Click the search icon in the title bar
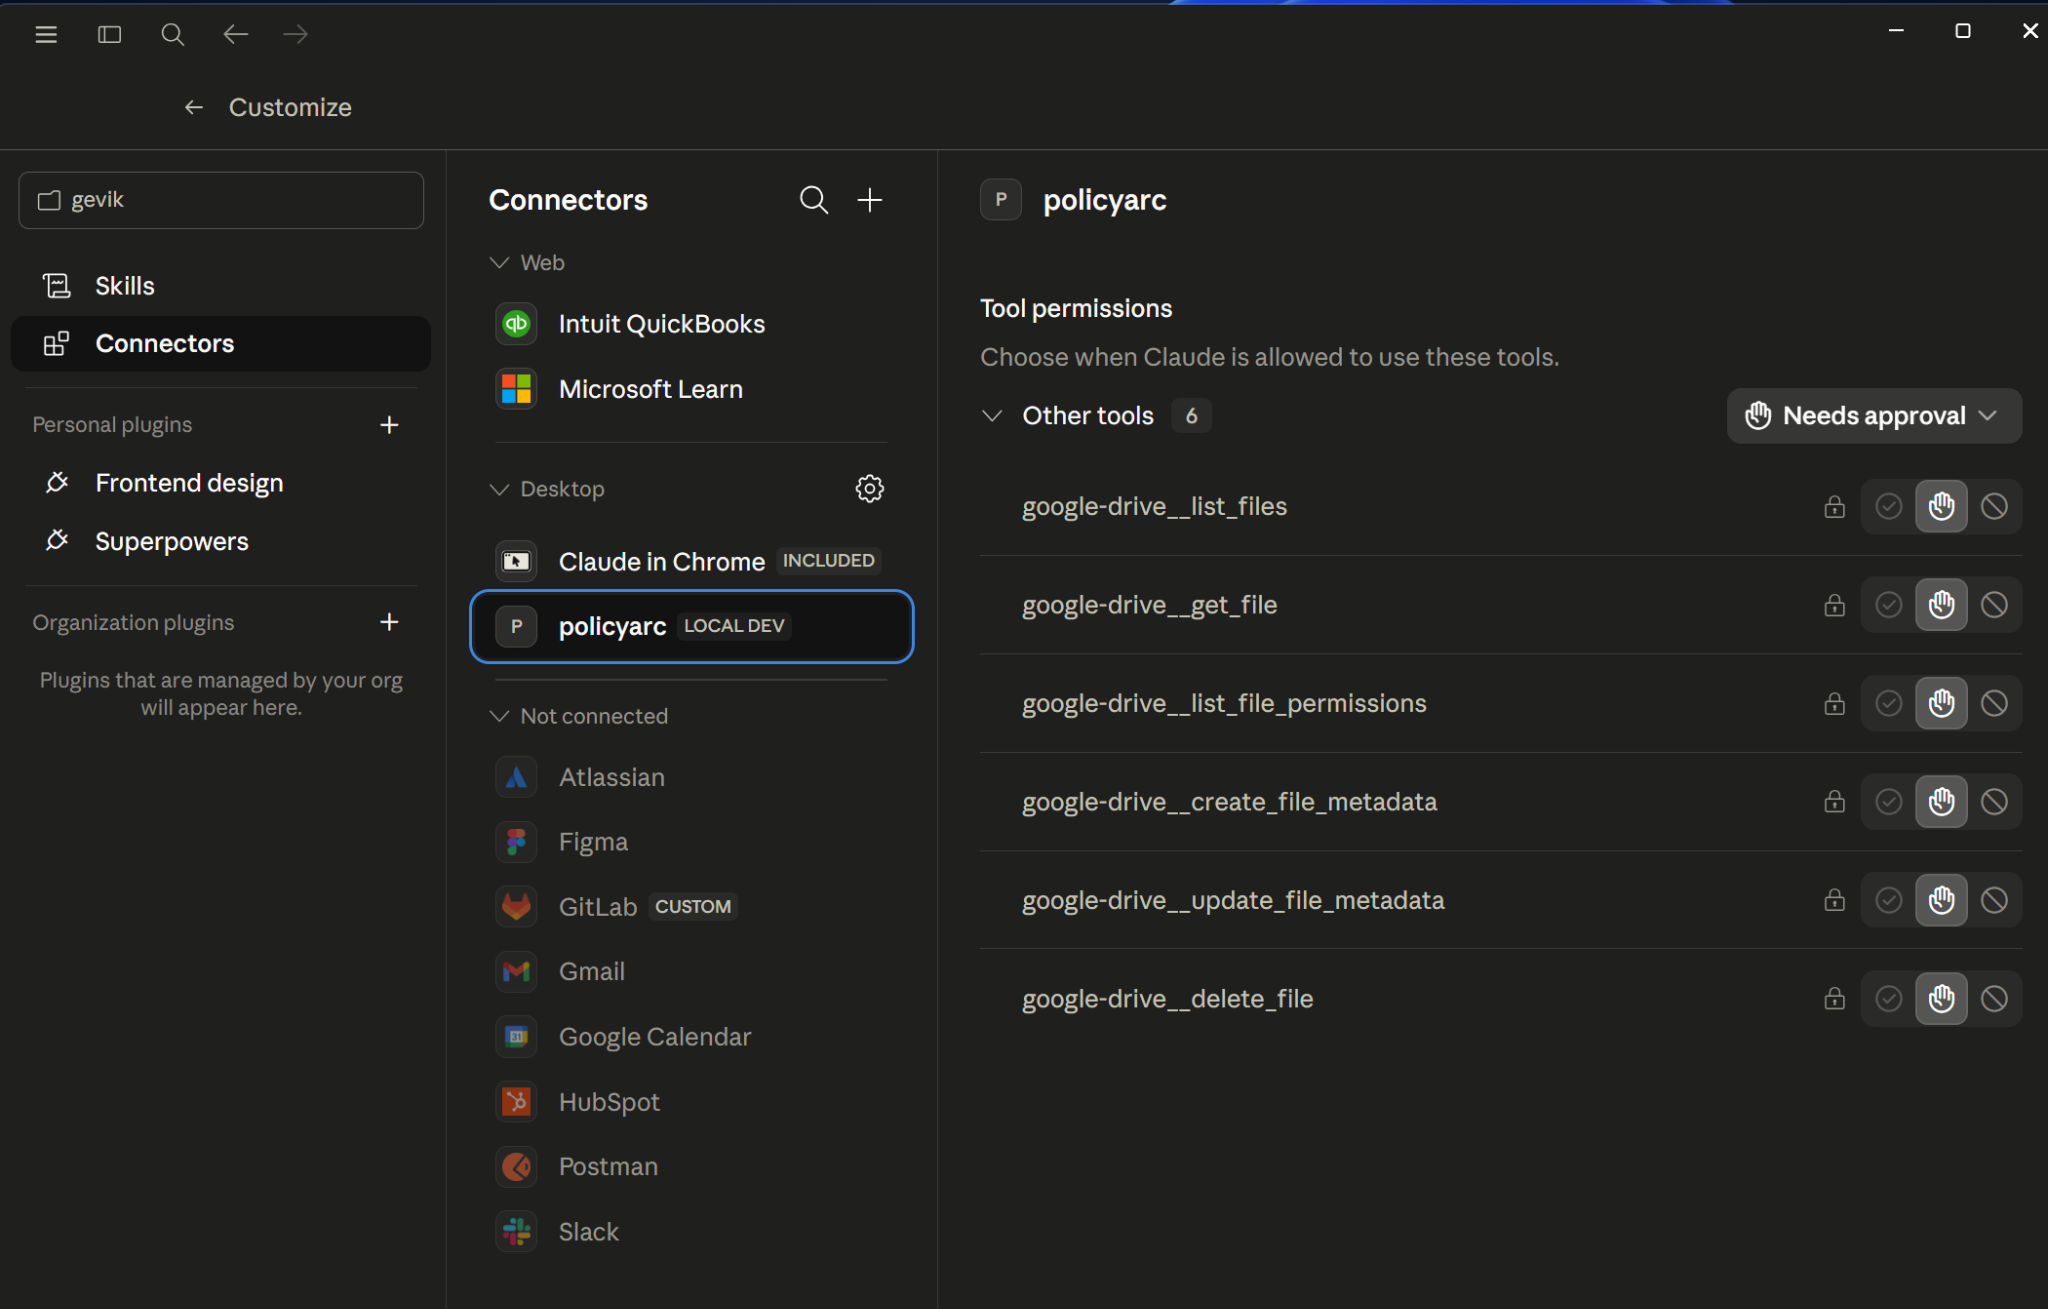The height and width of the screenshot is (1309, 2048). tap(173, 35)
